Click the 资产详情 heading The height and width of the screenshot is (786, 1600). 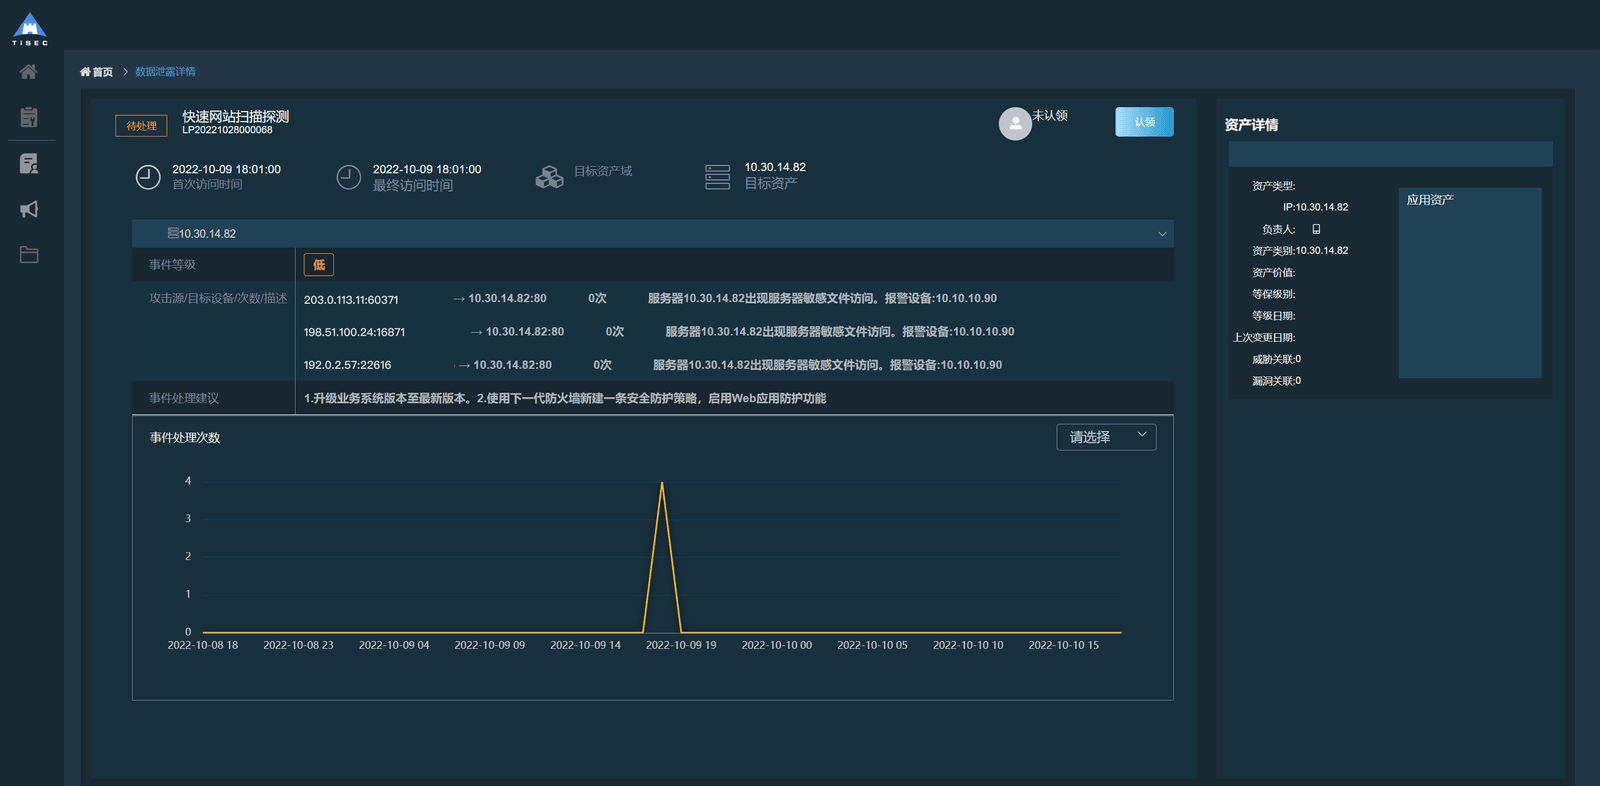(1251, 125)
